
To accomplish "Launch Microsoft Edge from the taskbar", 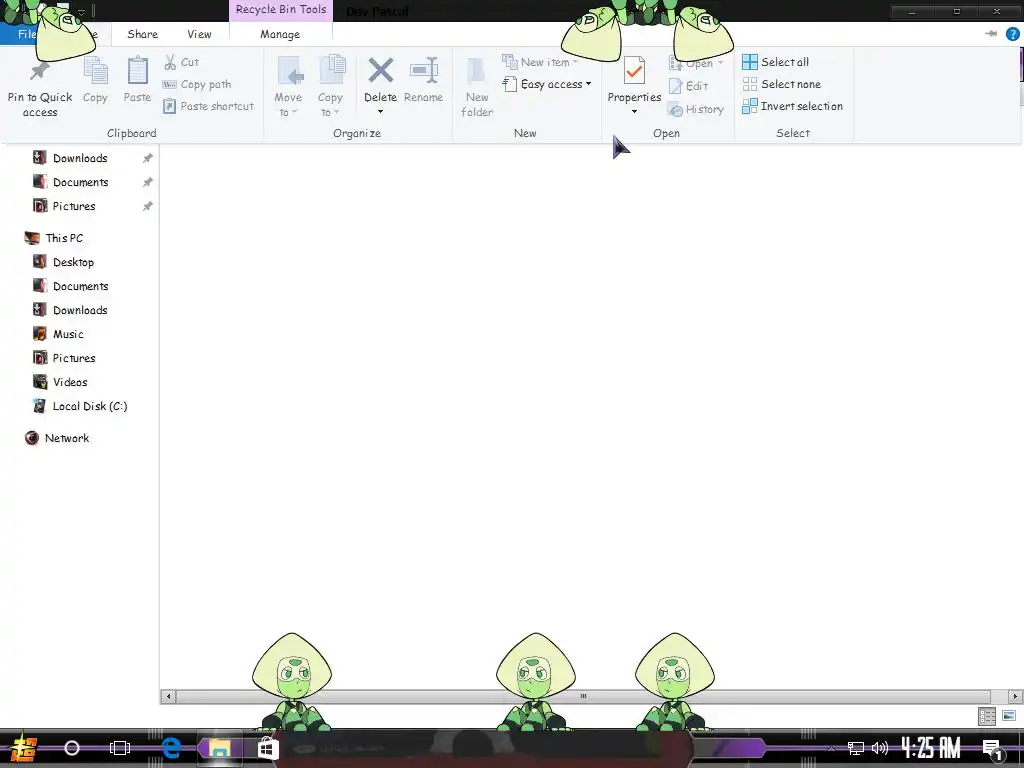I will (x=171, y=748).
